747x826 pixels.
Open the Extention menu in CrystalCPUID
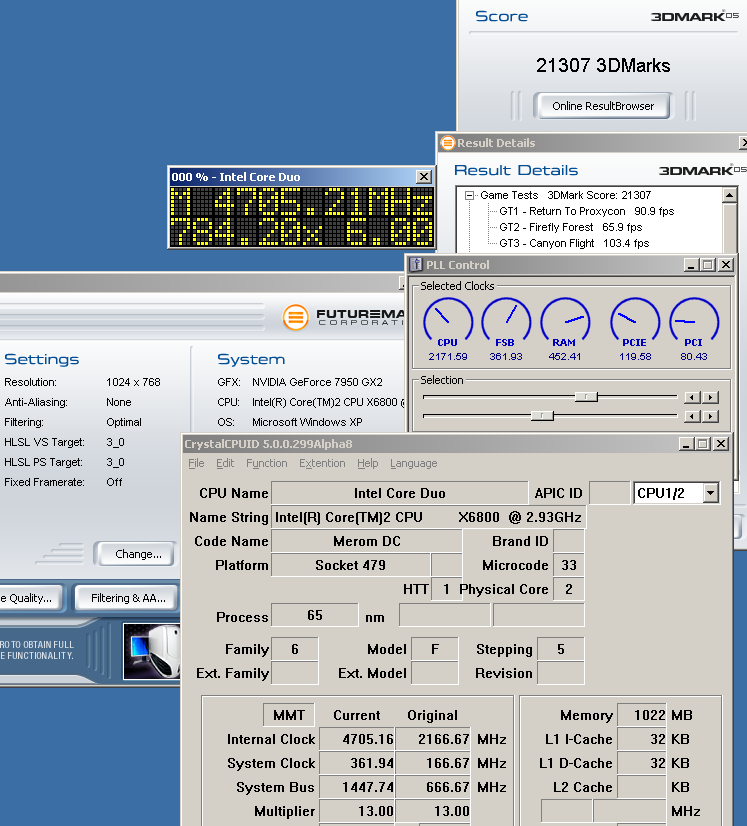322,463
